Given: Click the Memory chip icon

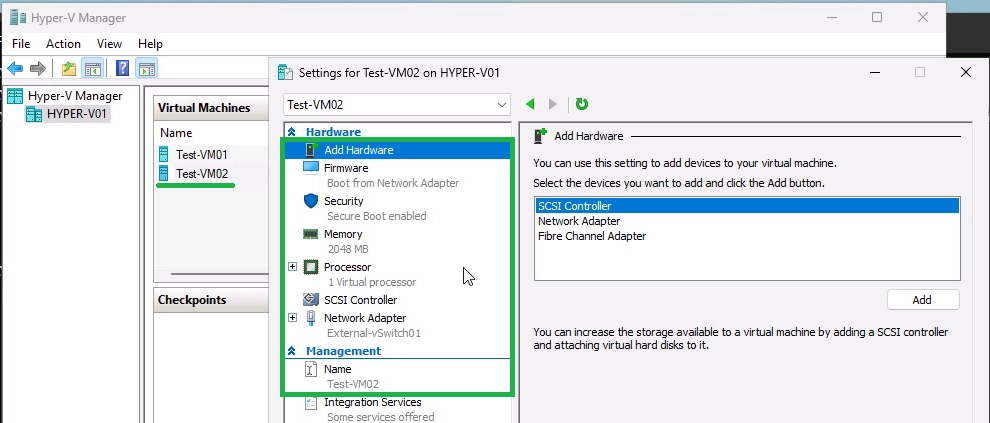Looking at the screenshot, I should 311,234.
